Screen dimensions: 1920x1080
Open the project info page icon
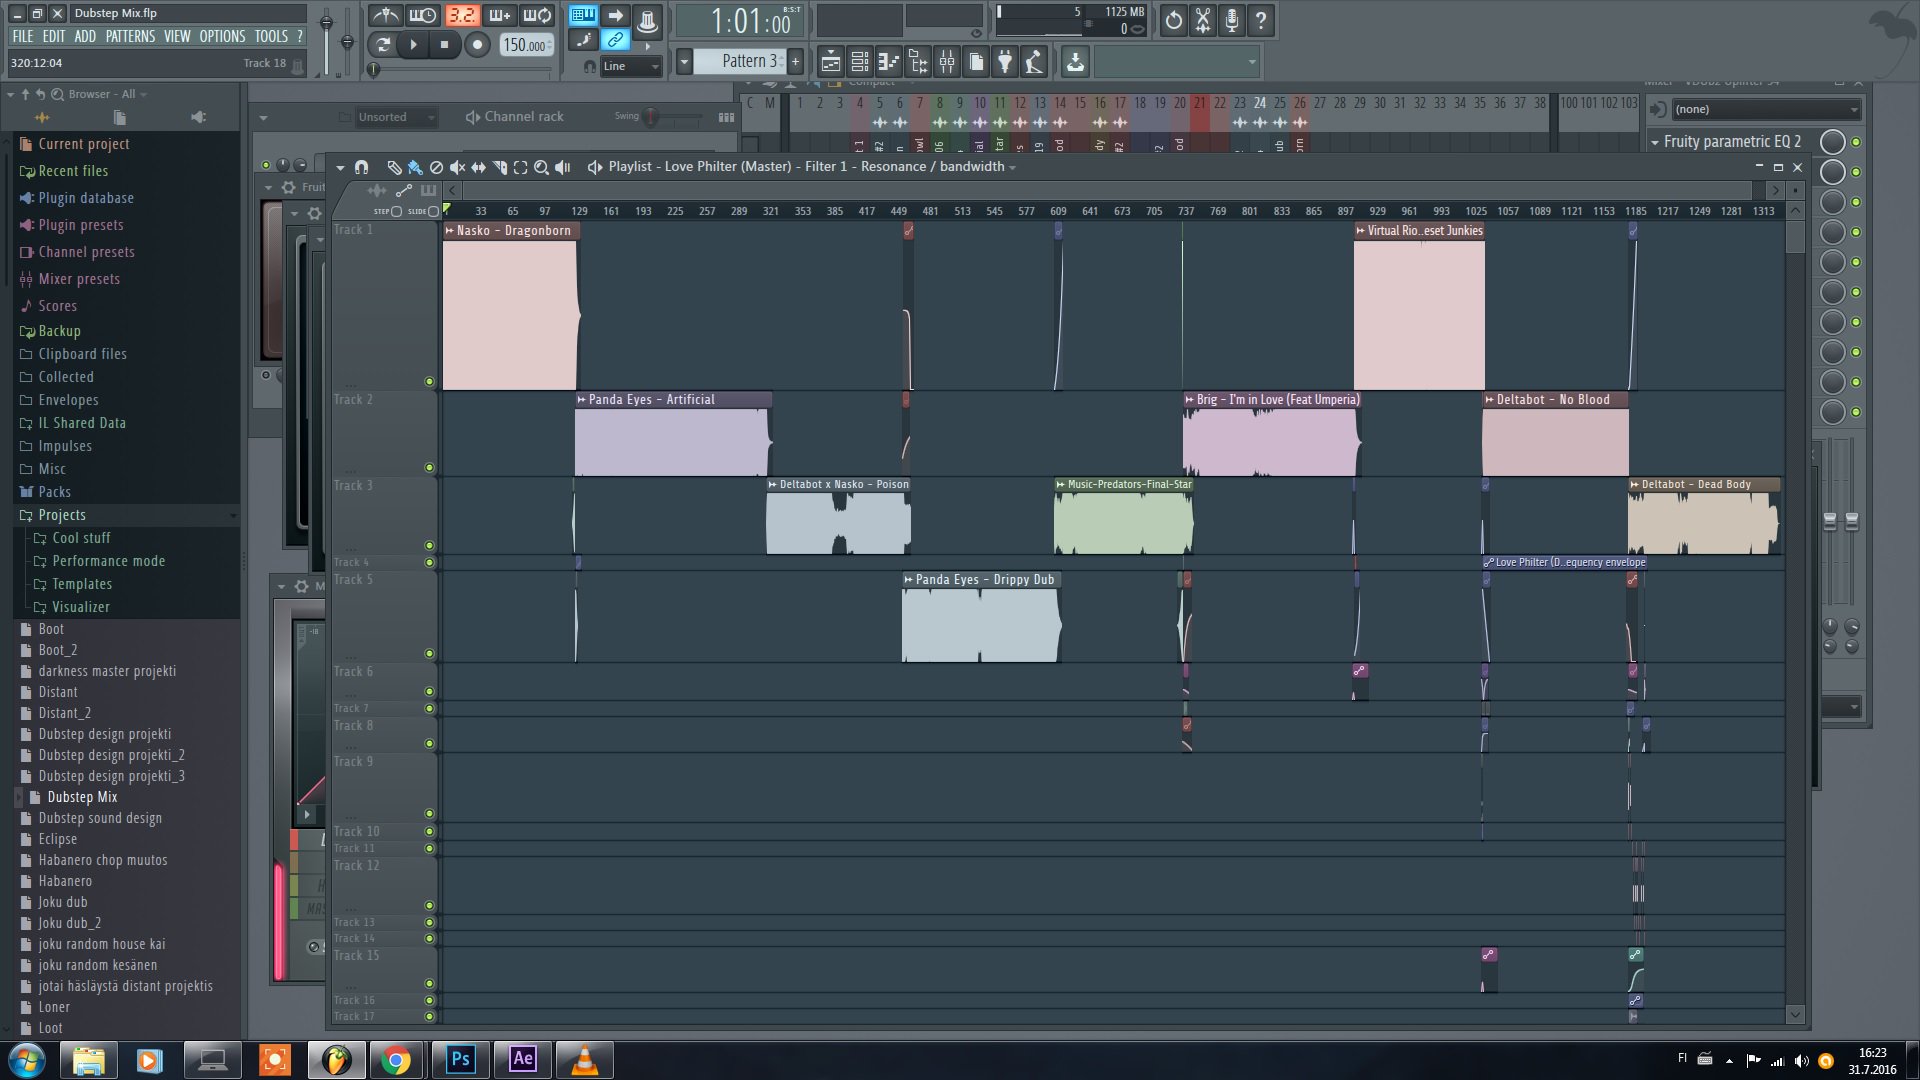pos(976,62)
